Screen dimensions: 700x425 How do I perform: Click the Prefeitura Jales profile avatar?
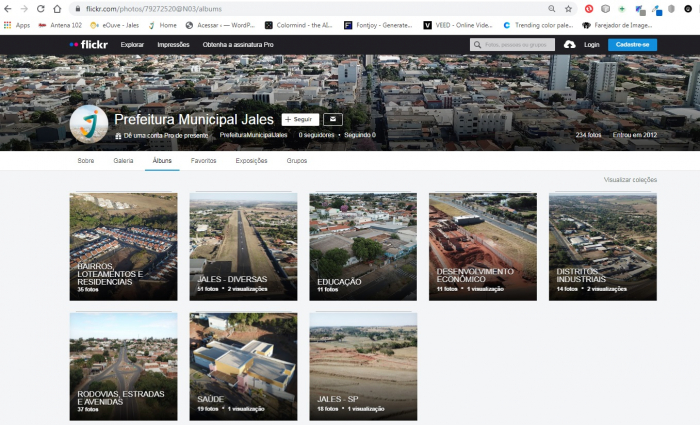(89, 124)
